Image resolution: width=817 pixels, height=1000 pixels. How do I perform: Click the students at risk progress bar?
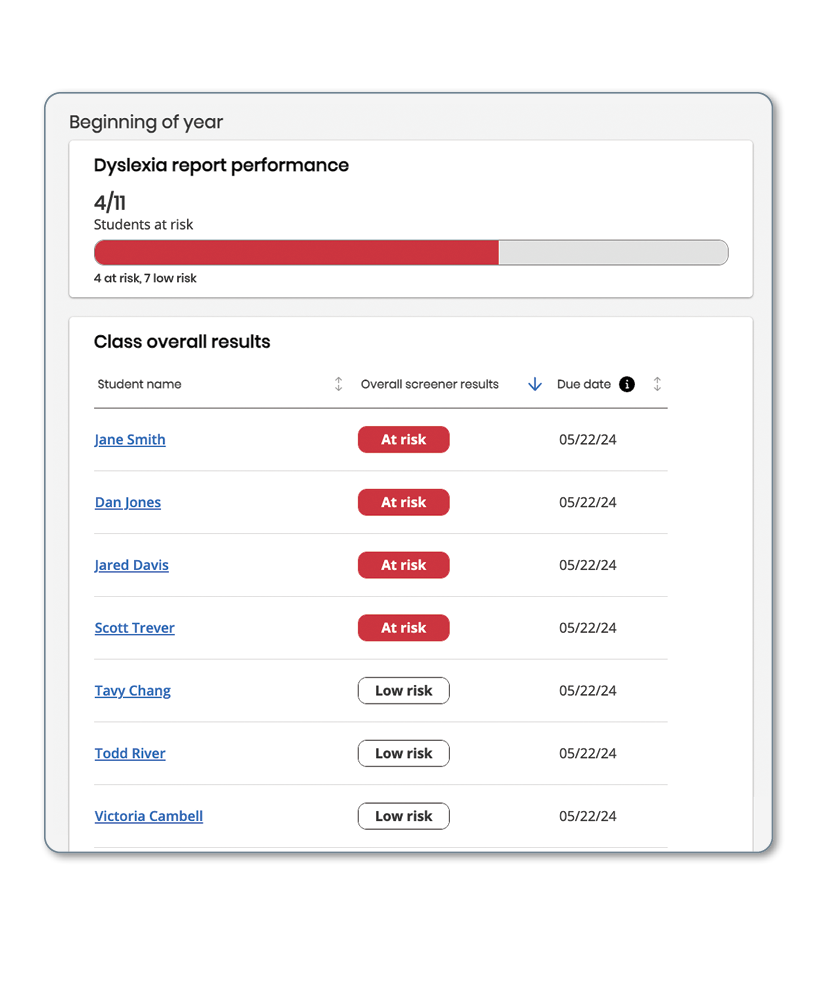[411, 253]
